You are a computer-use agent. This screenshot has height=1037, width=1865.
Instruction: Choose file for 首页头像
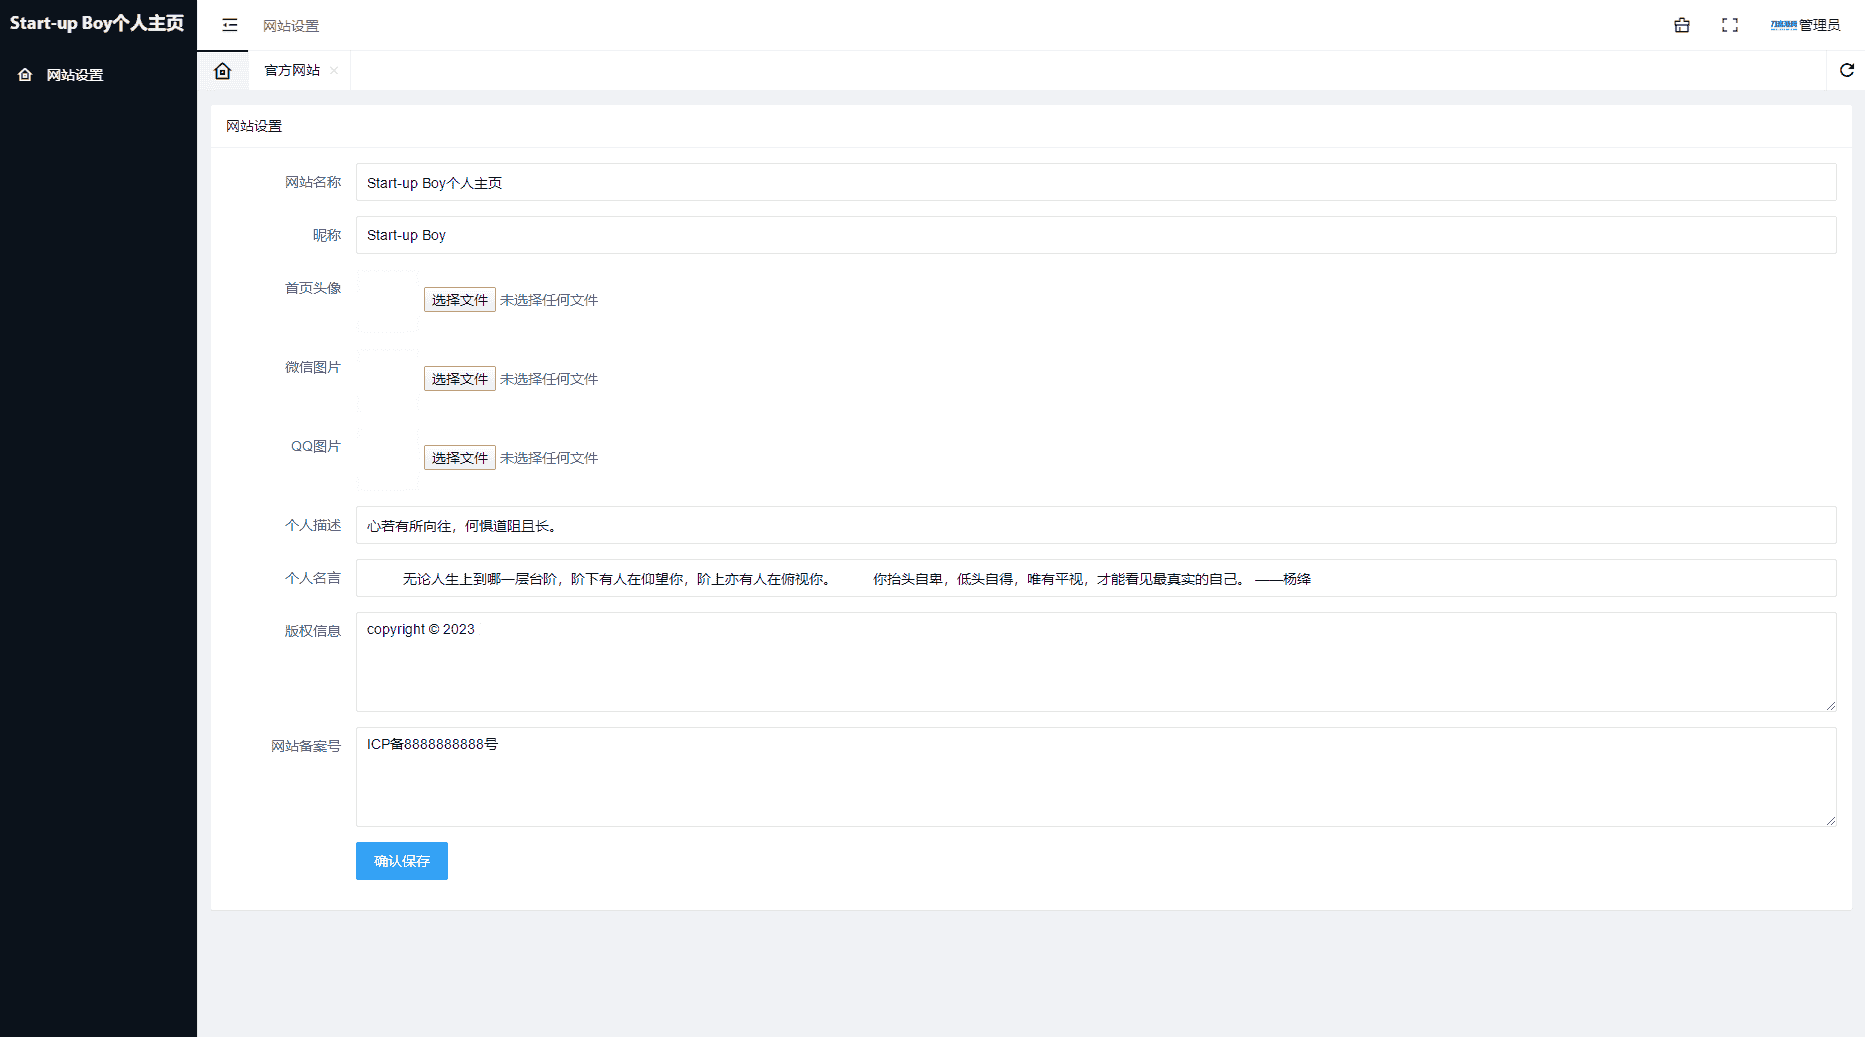[x=459, y=300]
